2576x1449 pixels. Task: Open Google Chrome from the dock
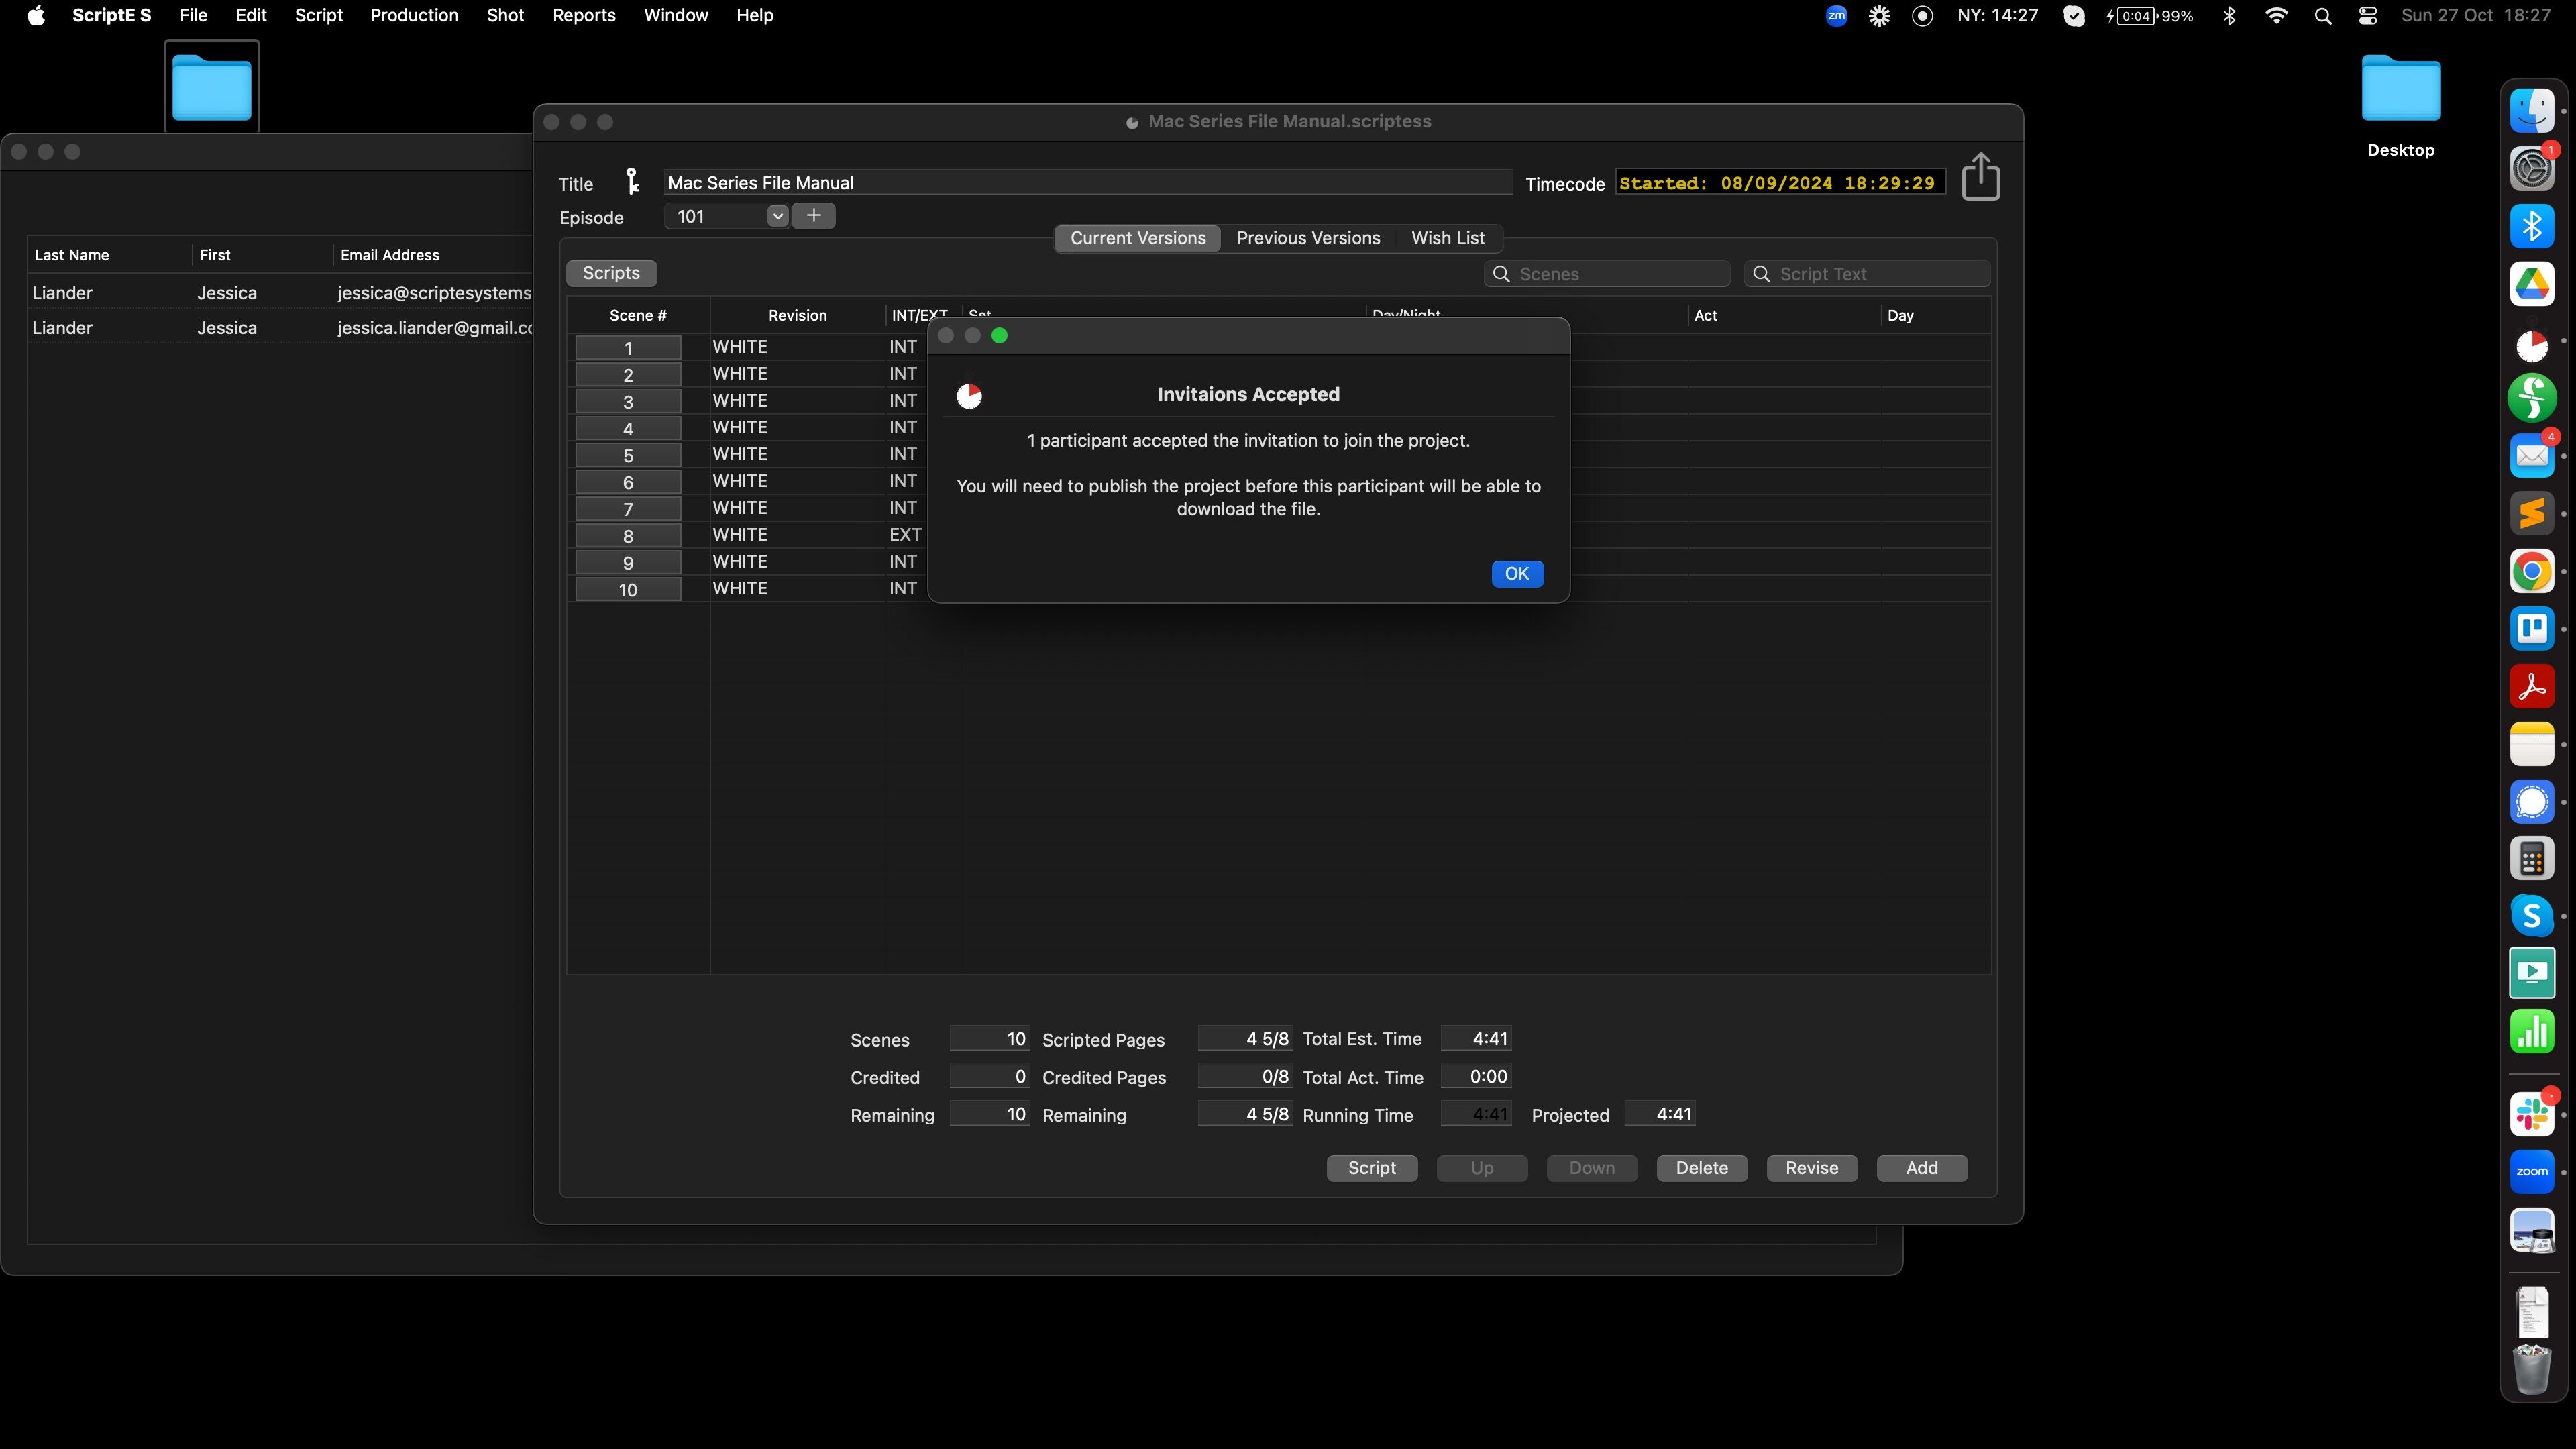(x=2531, y=571)
